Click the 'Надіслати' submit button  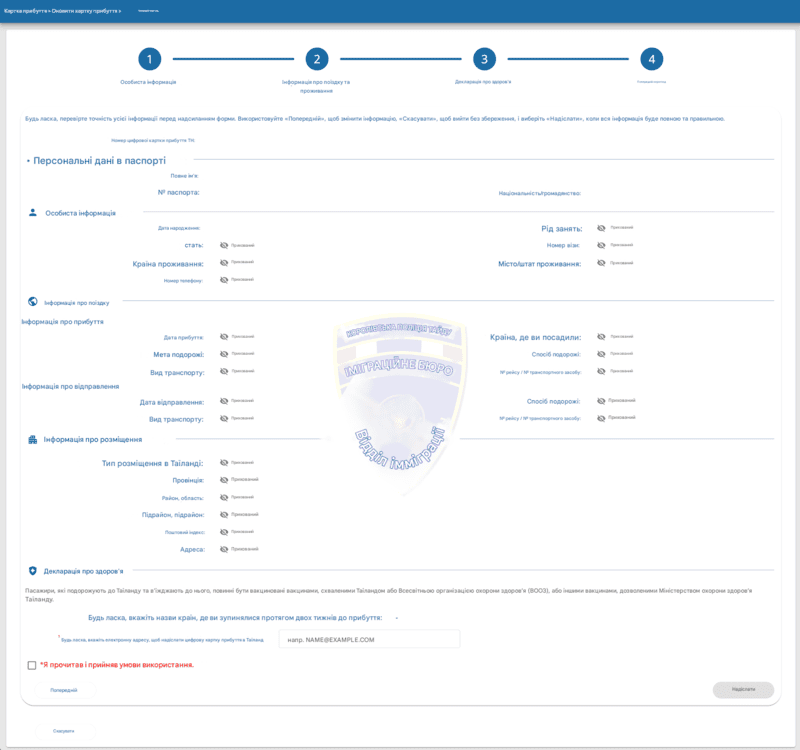743,689
